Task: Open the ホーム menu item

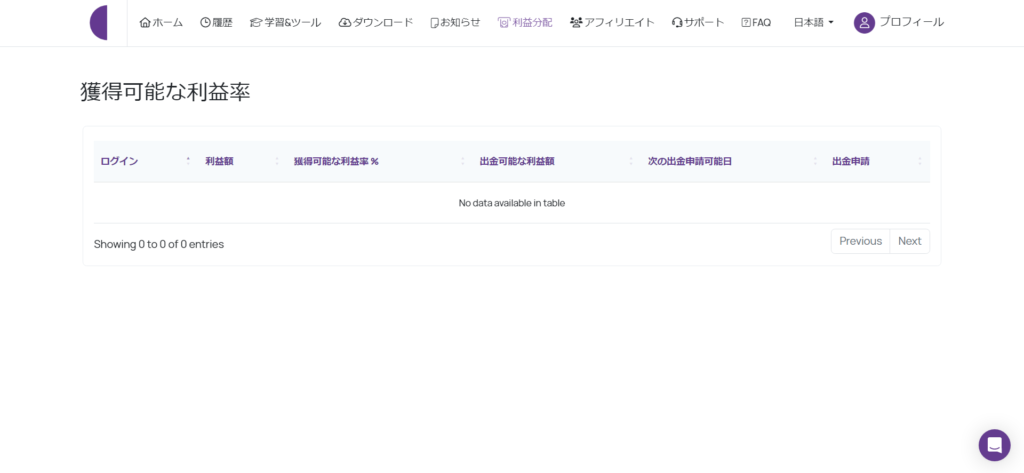Action: [x=161, y=22]
